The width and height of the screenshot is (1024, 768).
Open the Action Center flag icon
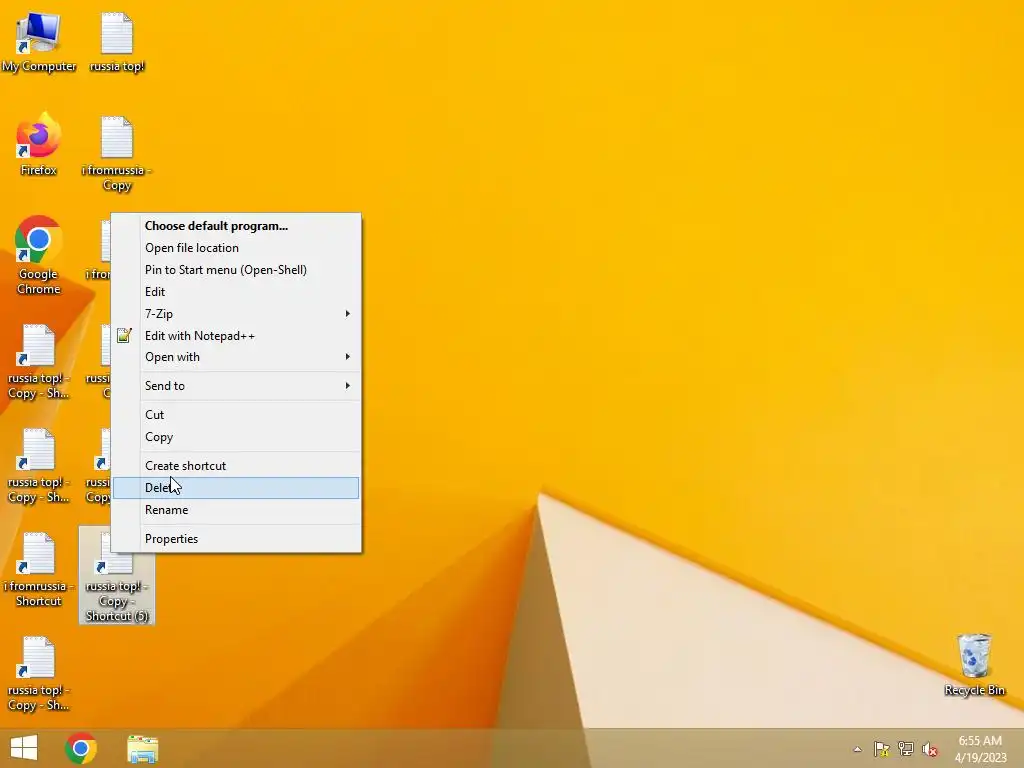pyautogui.click(x=882, y=749)
